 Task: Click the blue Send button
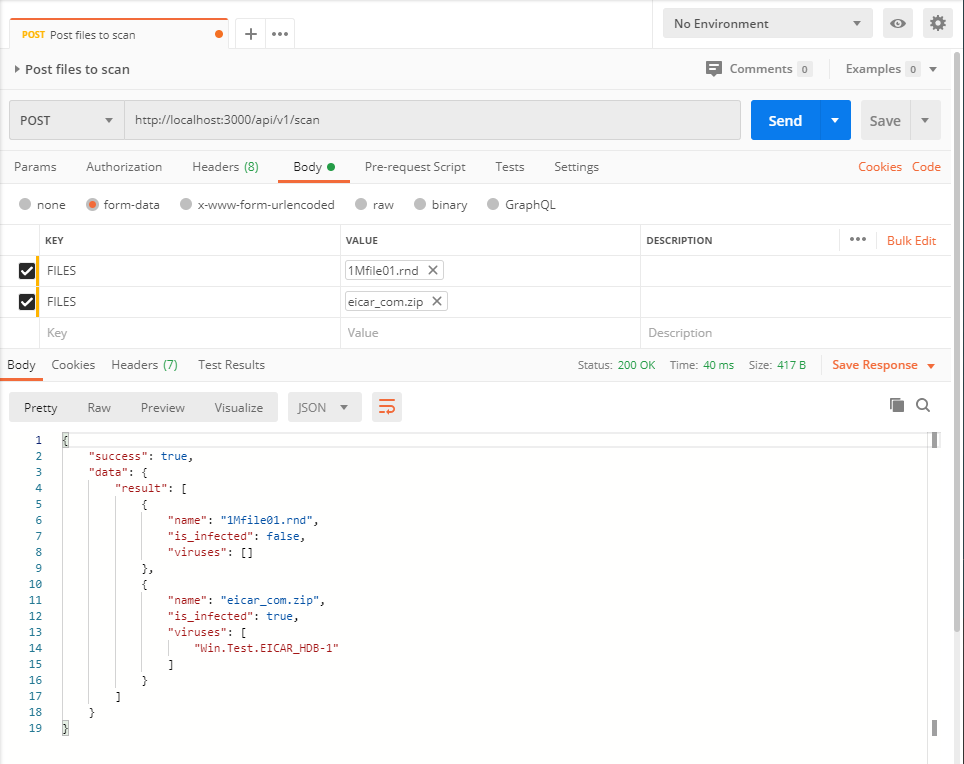click(x=785, y=120)
